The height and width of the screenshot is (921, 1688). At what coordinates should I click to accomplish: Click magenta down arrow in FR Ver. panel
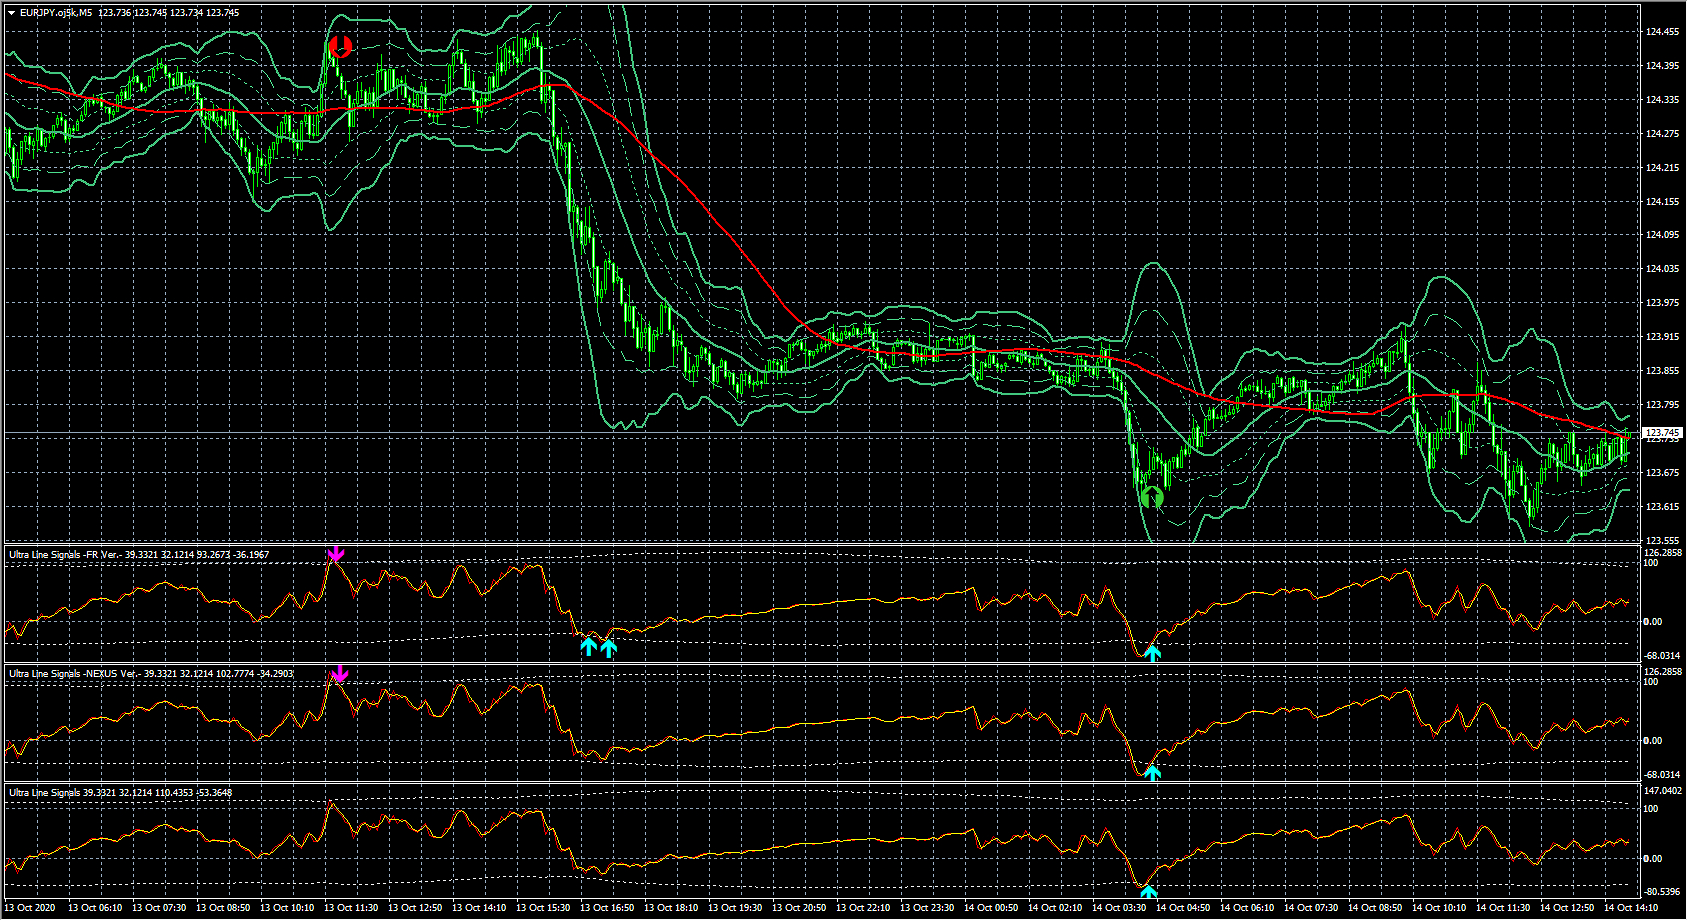coord(336,554)
